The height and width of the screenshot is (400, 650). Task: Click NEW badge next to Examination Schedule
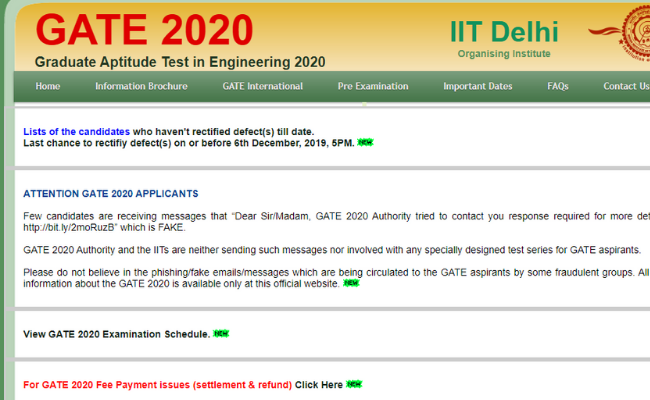pyautogui.click(x=221, y=334)
